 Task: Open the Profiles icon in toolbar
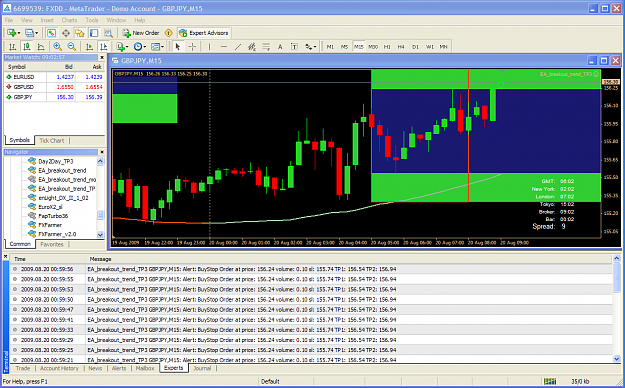pos(29,33)
